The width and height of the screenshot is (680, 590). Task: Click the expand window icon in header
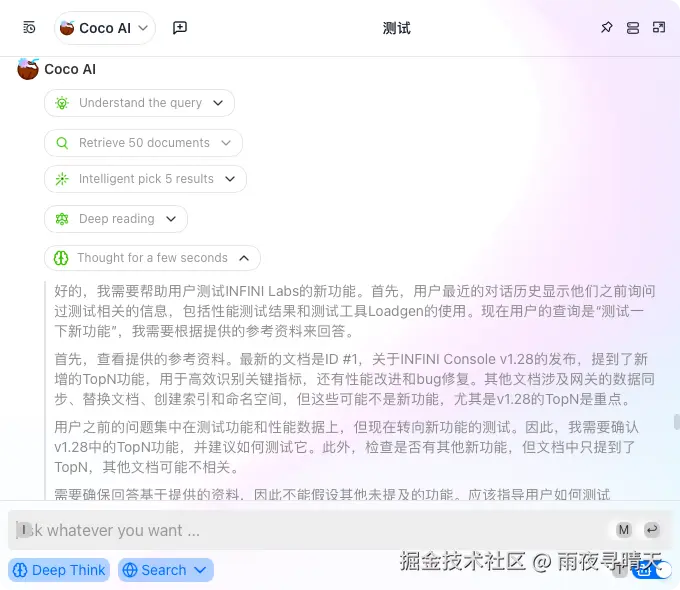pyautogui.click(x=659, y=28)
